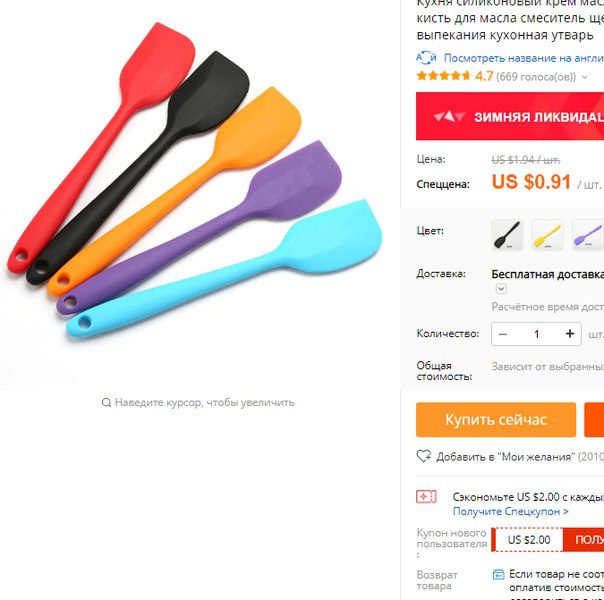Select the purple spatula color option
The image size is (604, 600).
point(588,235)
